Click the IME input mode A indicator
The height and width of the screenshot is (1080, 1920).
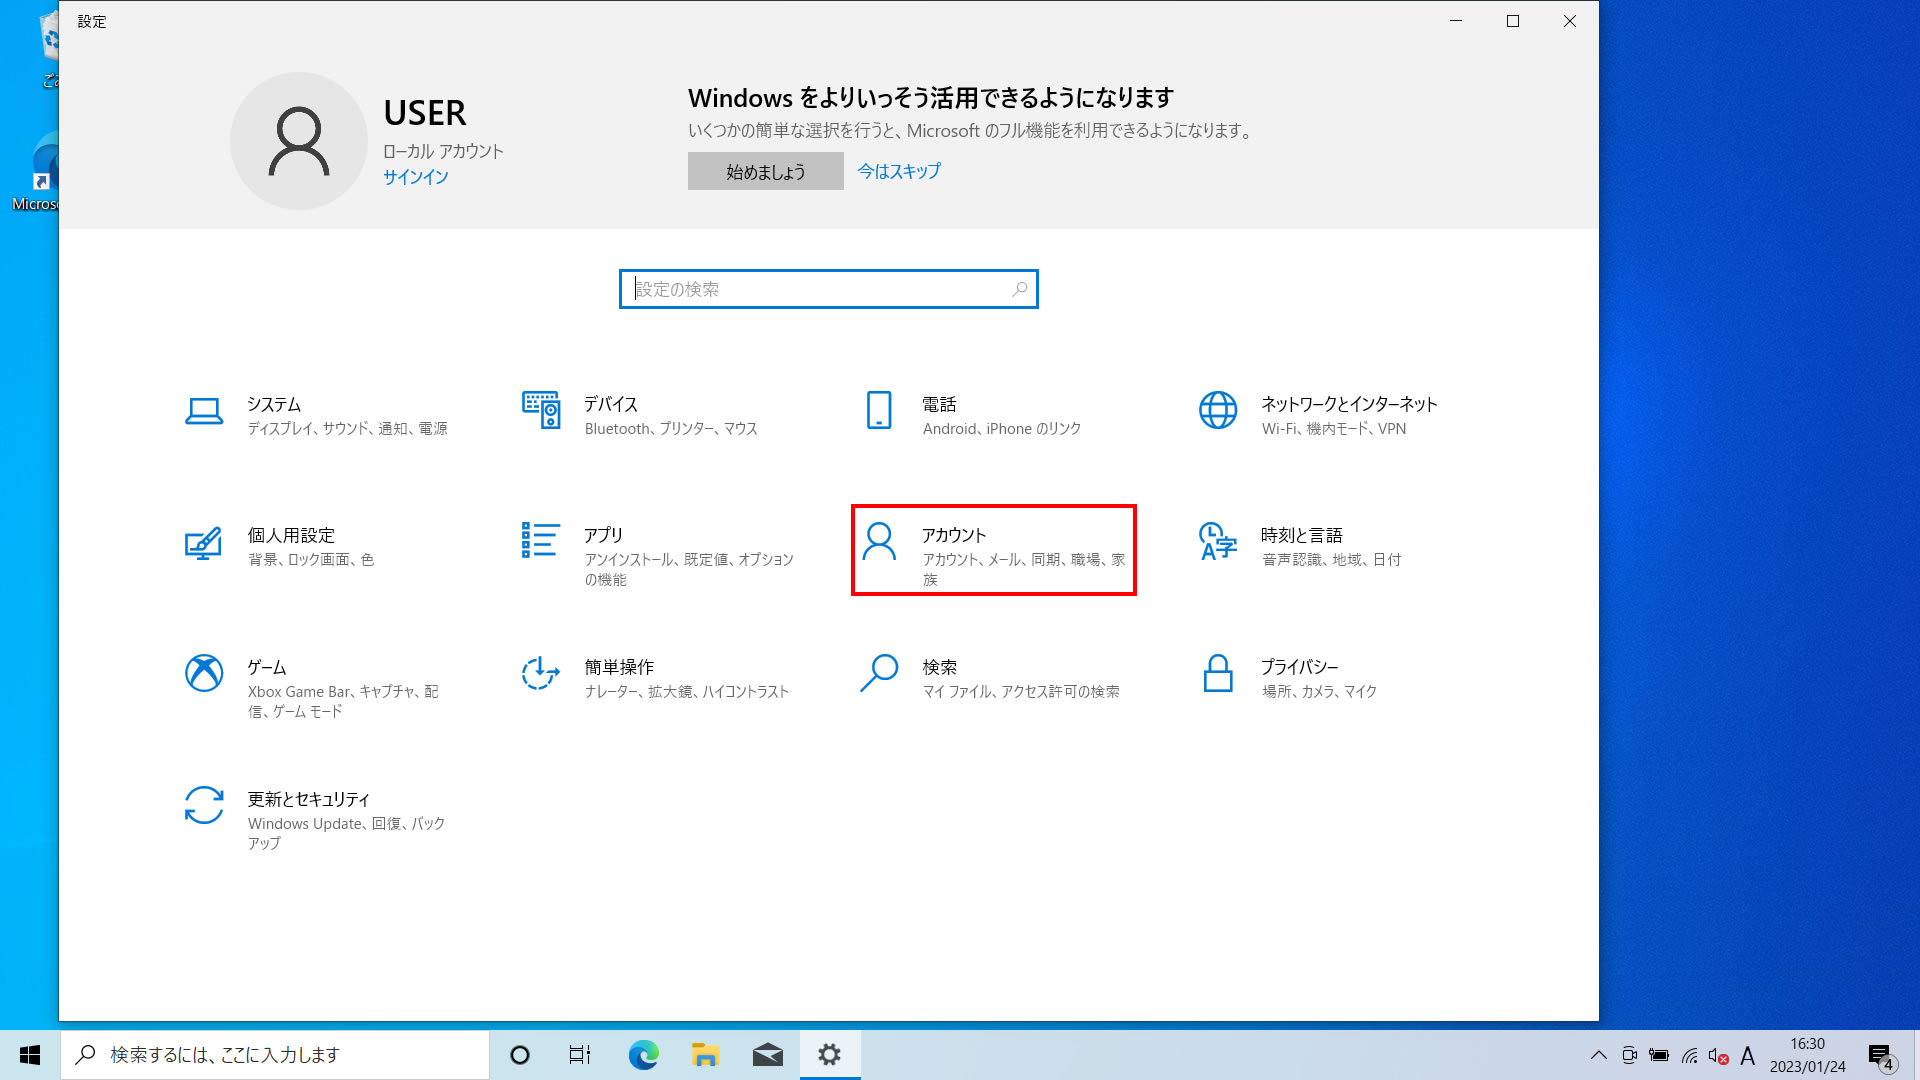coord(1748,1056)
